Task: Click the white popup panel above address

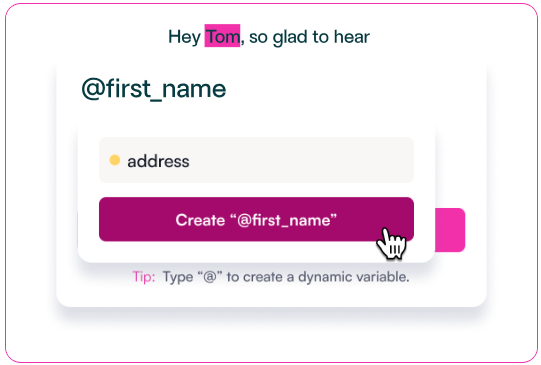Action: [x=256, y=127]
